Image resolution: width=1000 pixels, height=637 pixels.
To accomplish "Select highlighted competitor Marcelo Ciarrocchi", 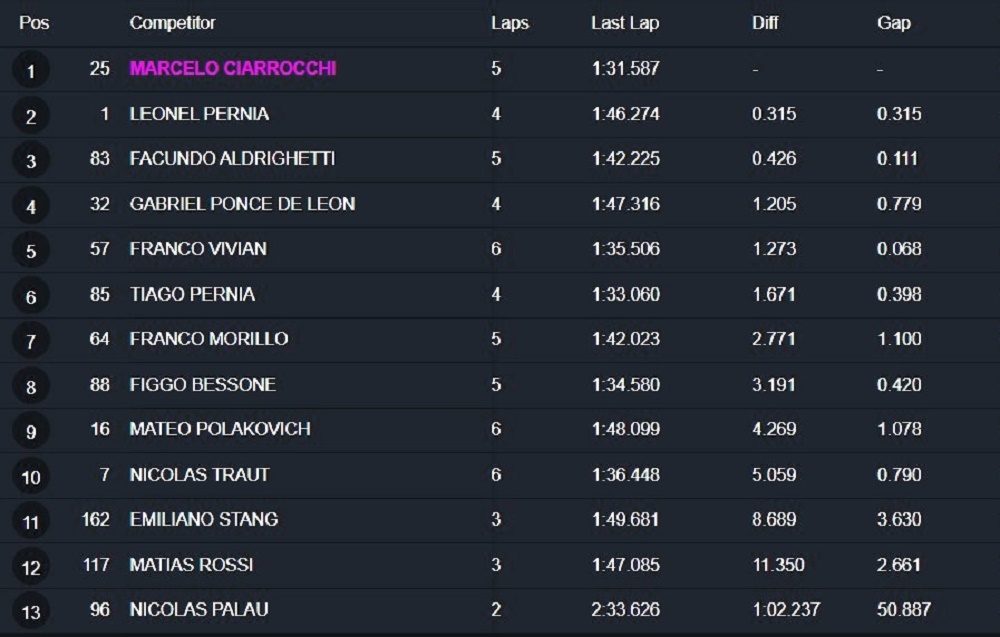I will [x=233, y=68].
